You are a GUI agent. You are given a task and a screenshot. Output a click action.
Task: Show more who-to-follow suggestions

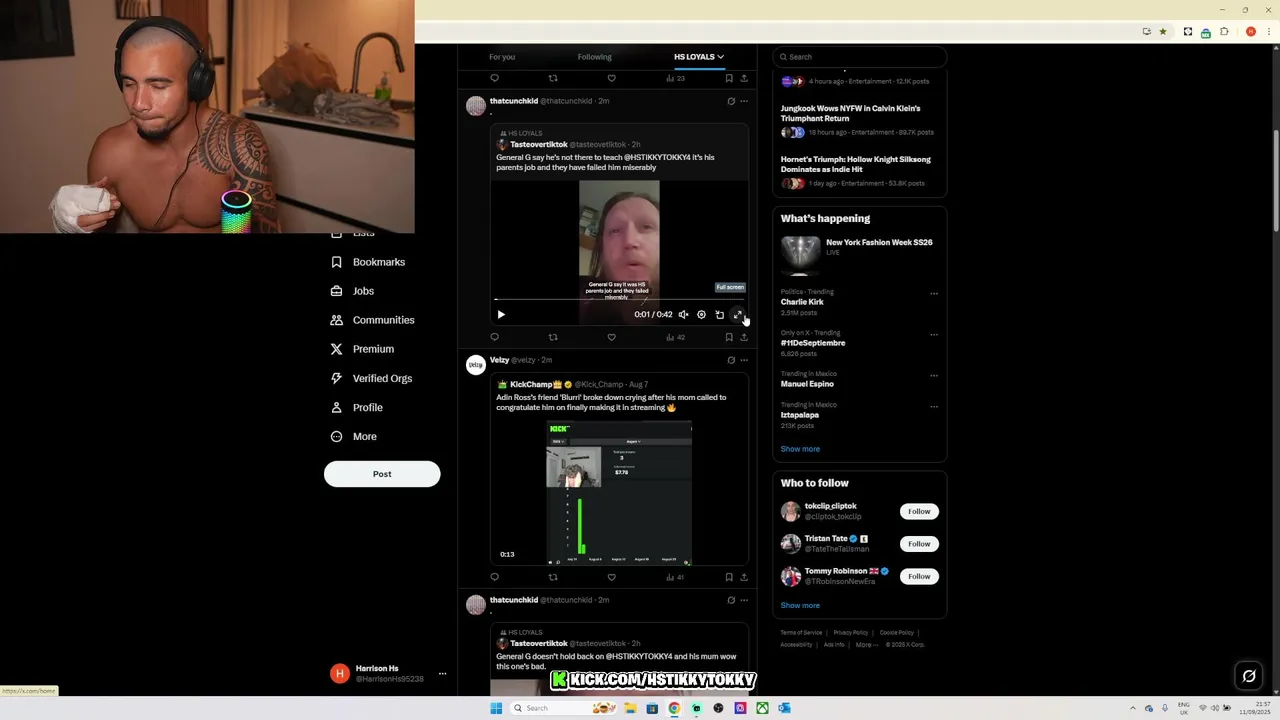point(800,605)
